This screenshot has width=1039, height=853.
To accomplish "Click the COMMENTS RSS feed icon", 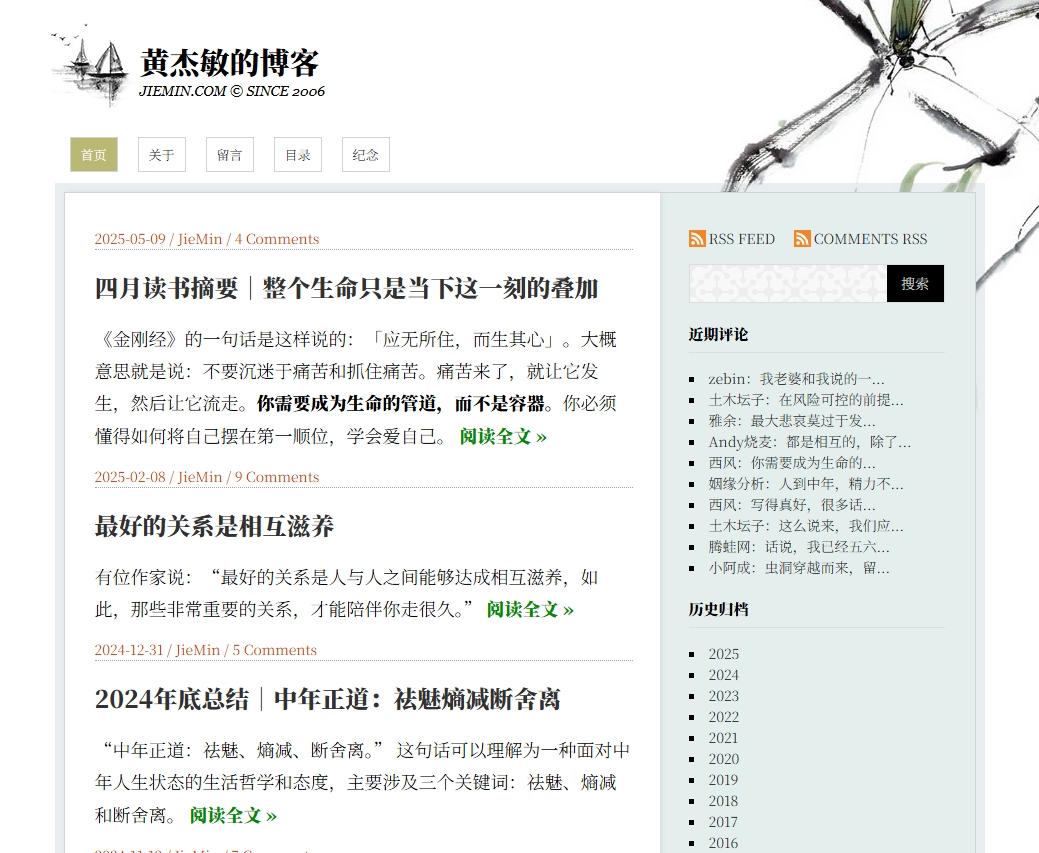I will point(801,239).
